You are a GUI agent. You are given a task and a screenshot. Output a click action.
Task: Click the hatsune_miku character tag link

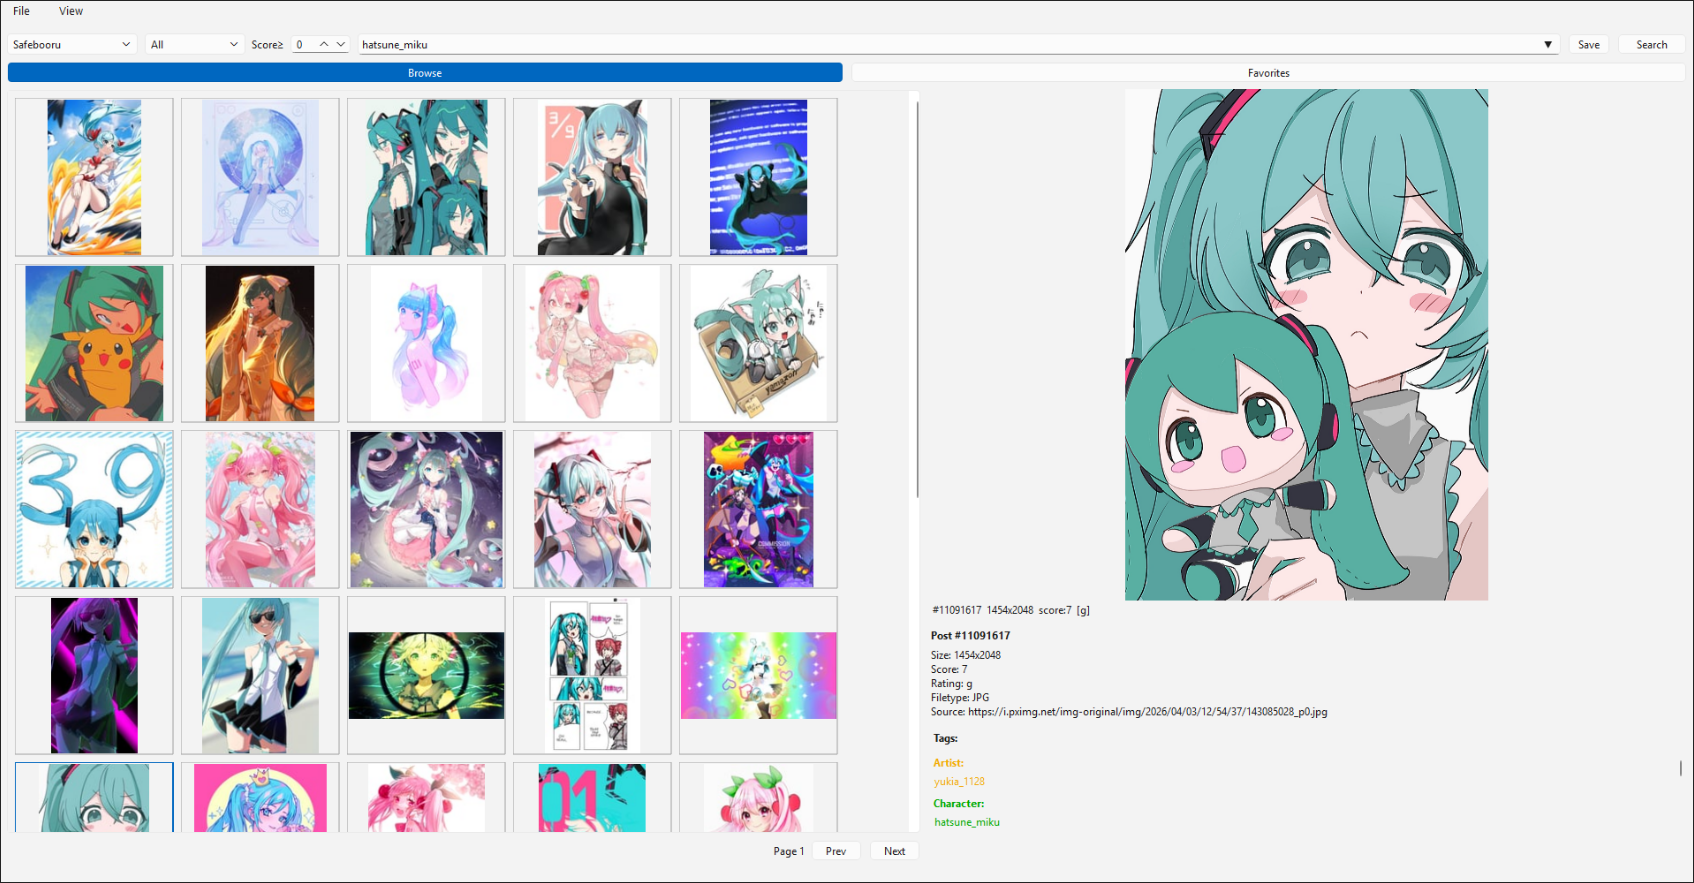(967, 822)
